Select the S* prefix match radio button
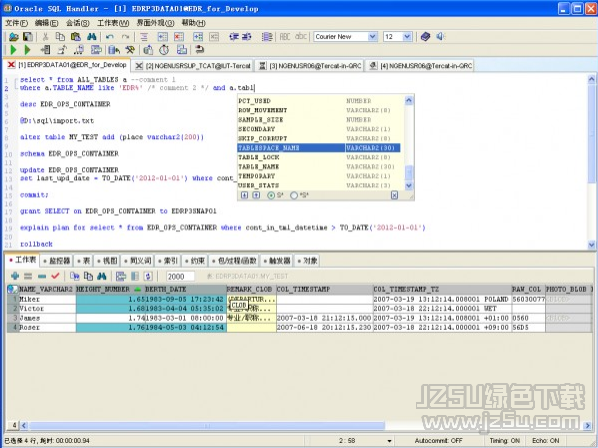The image size is (598, 448). (x=271, y=195)
